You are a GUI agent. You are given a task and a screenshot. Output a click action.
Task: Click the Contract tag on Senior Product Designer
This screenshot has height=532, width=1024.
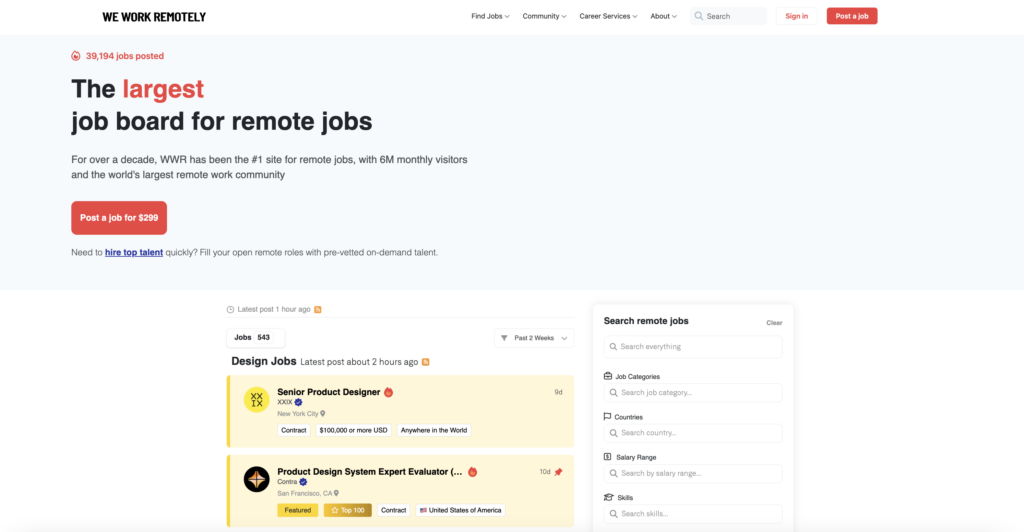[x=293, y=430]
